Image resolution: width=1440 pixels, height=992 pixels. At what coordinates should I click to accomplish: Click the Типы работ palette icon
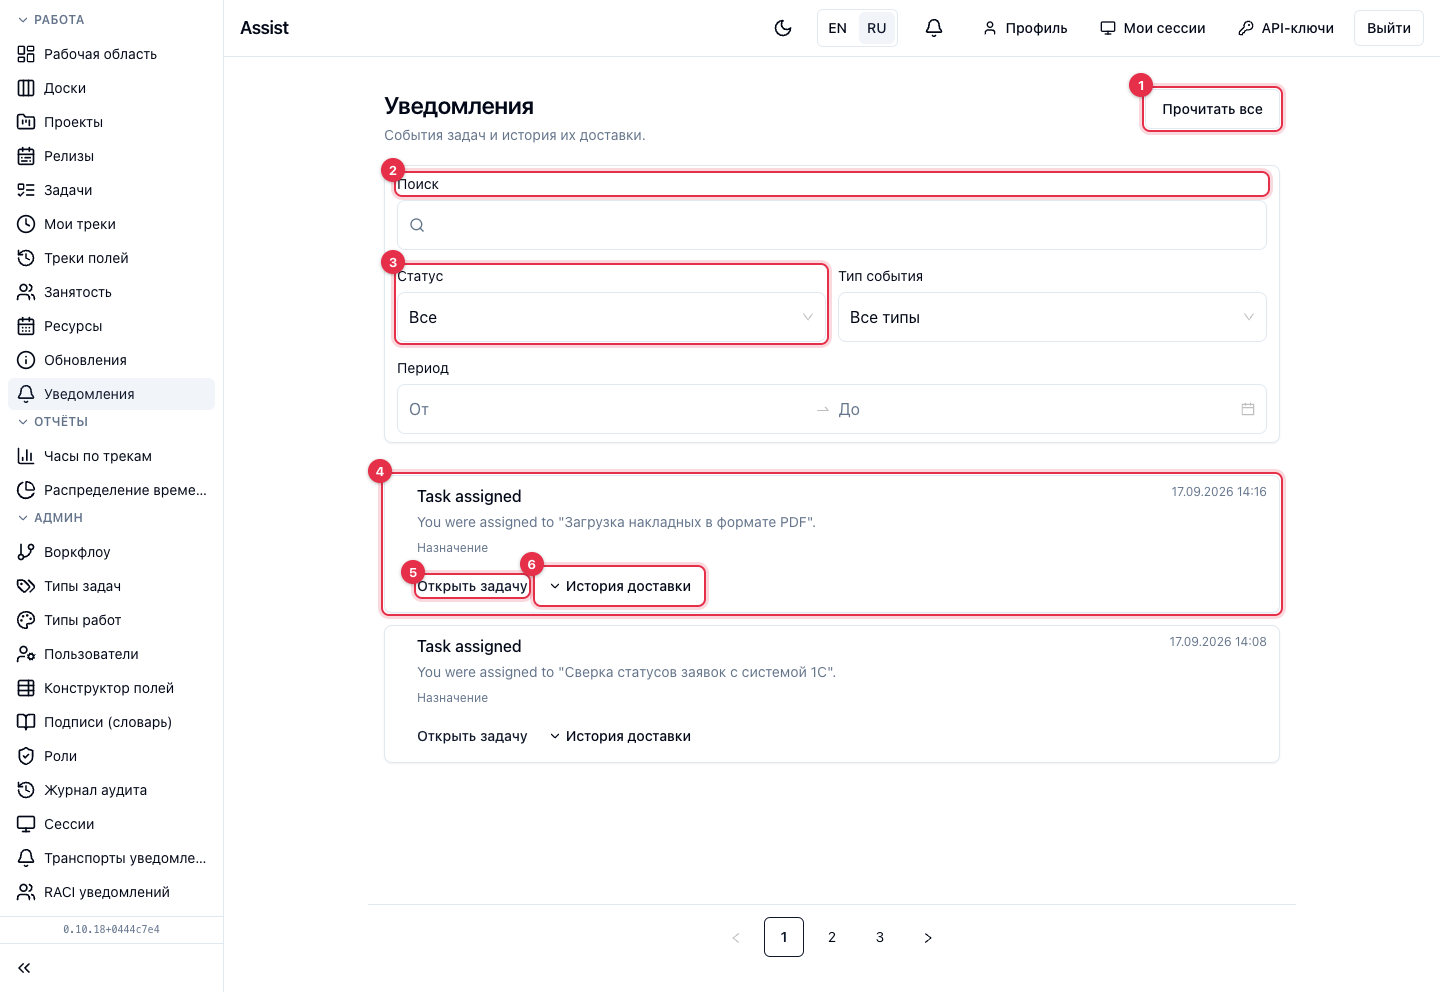tap(26, 620)
